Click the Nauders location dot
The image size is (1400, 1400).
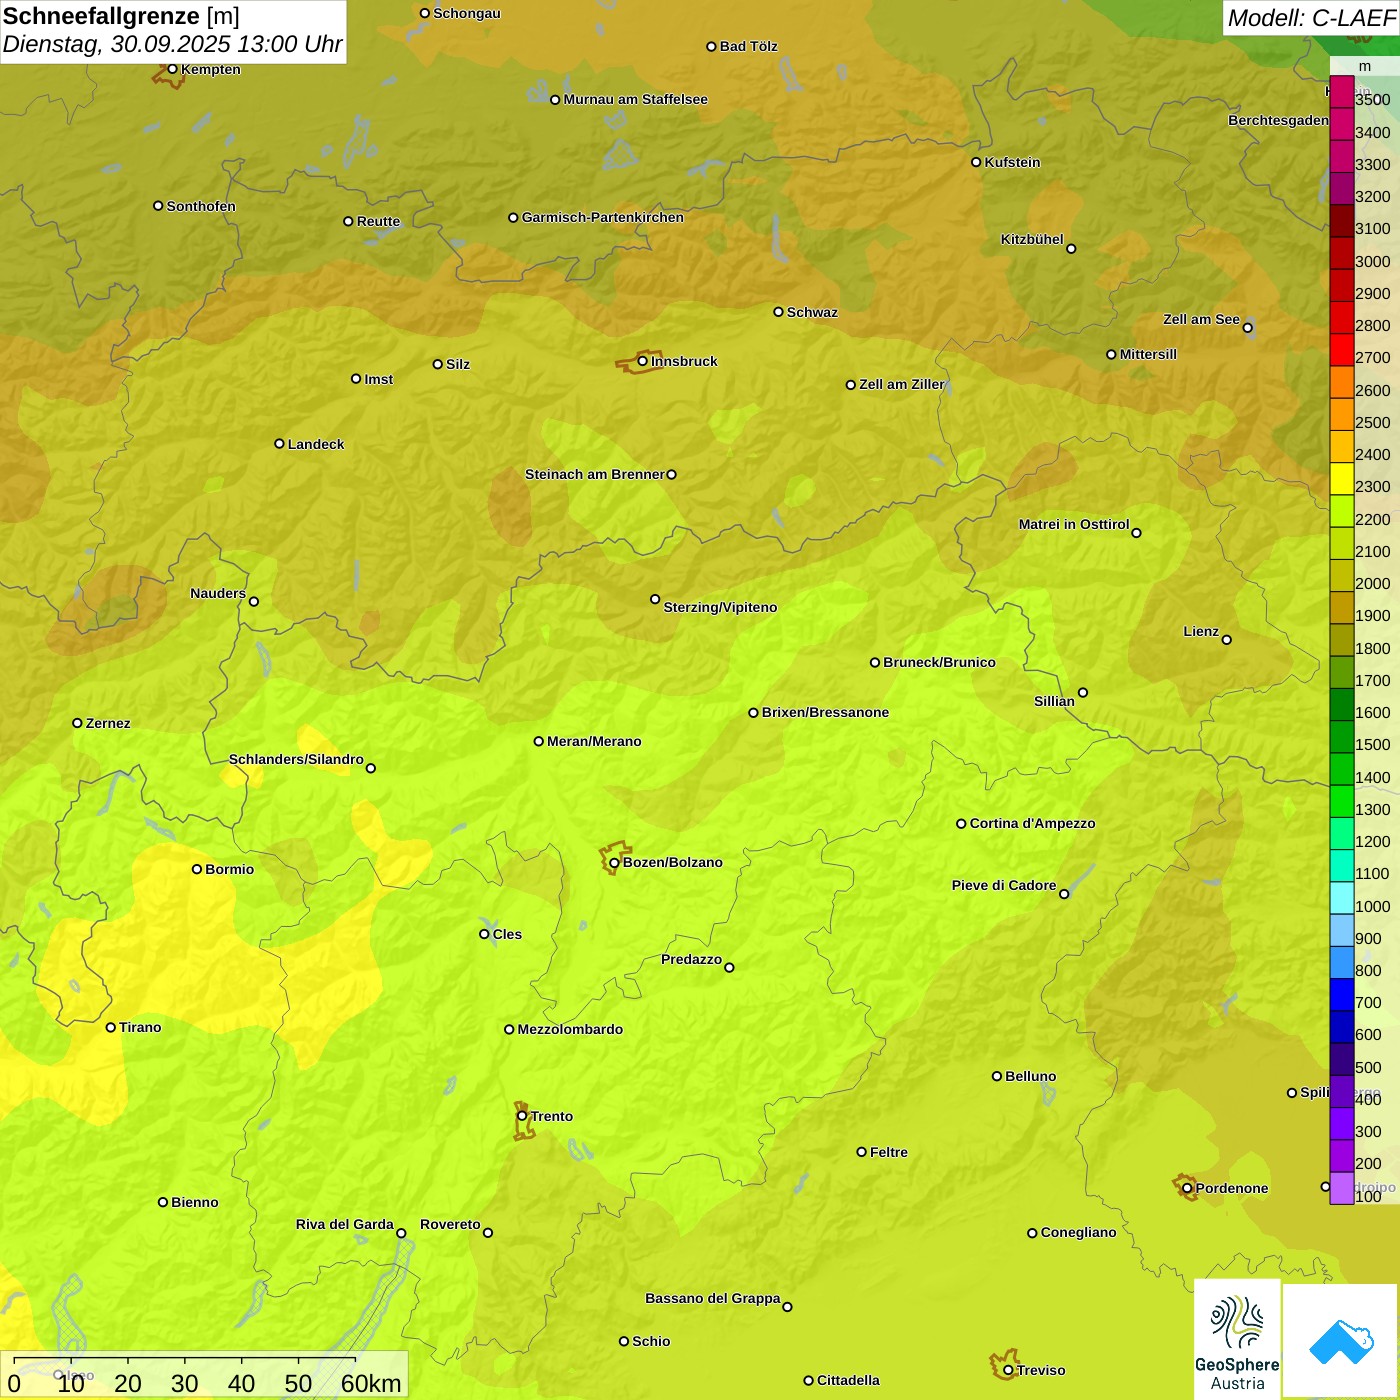point(253,601)
